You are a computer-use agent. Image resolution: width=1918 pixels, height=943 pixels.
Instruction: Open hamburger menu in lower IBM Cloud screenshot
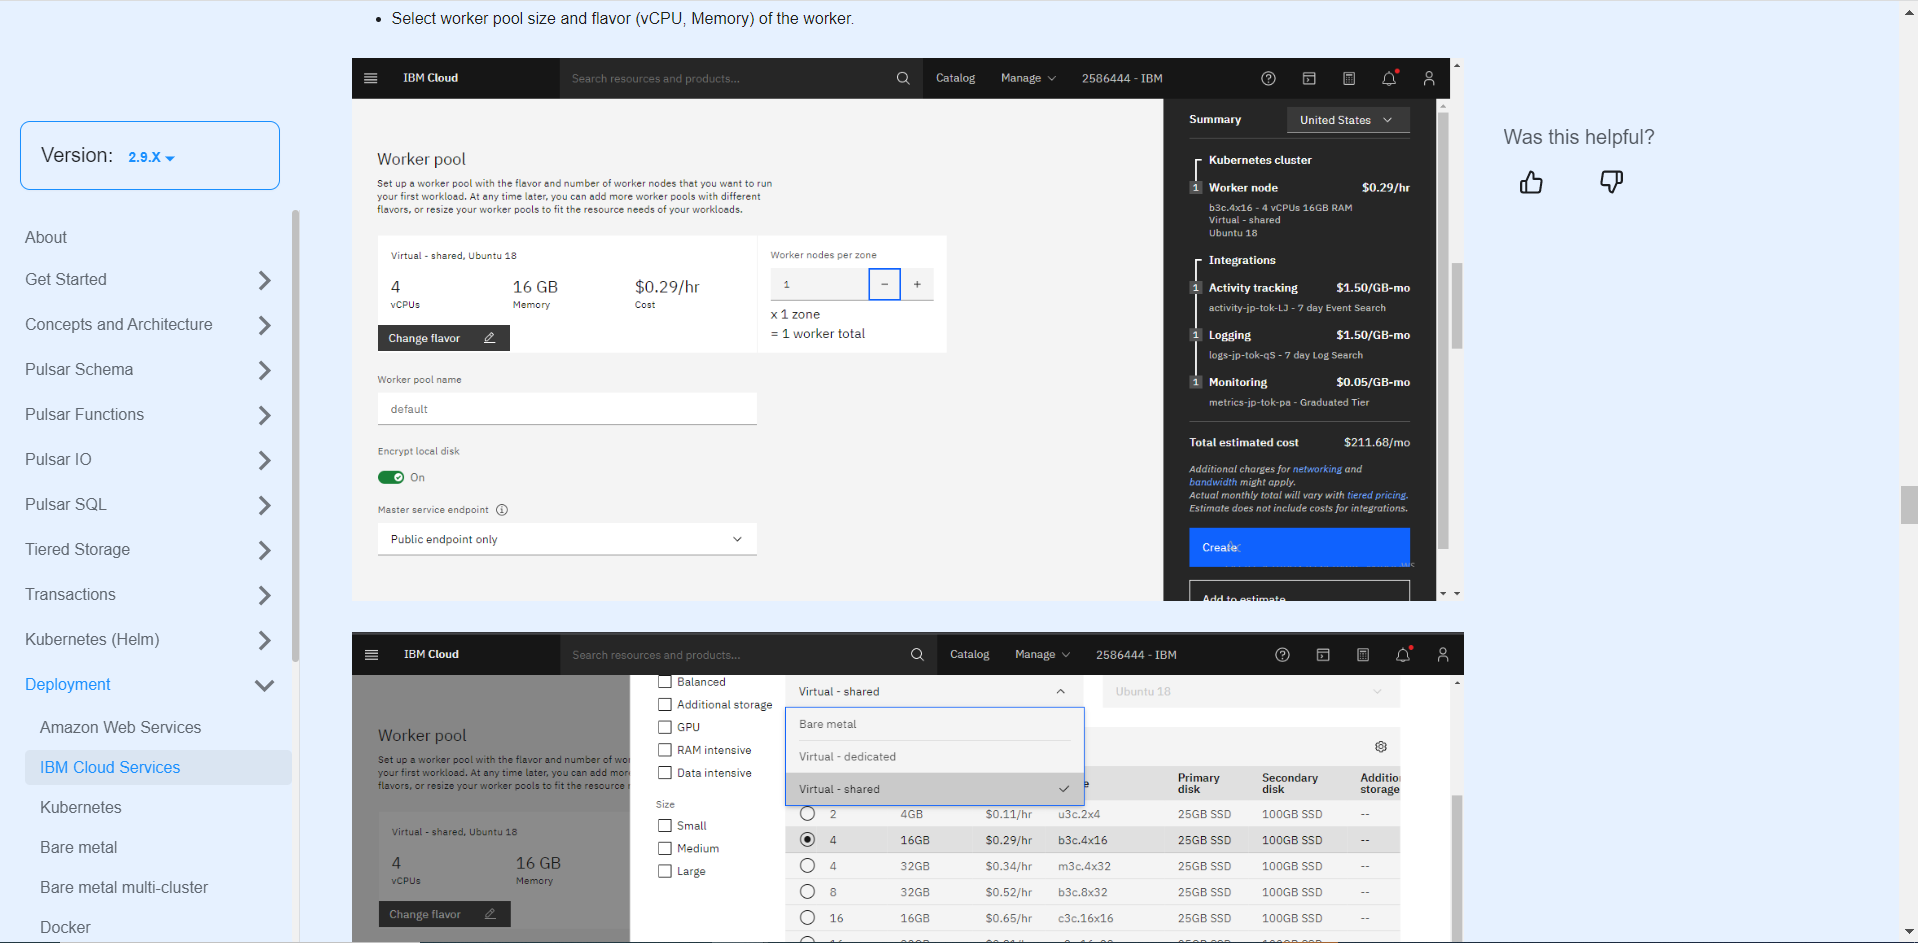(372, 655)
